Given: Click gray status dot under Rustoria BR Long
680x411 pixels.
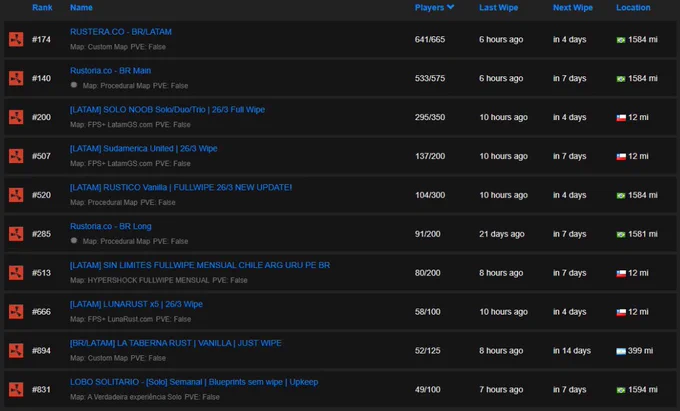Looking at the screenshot, I should tap(74, 241).
